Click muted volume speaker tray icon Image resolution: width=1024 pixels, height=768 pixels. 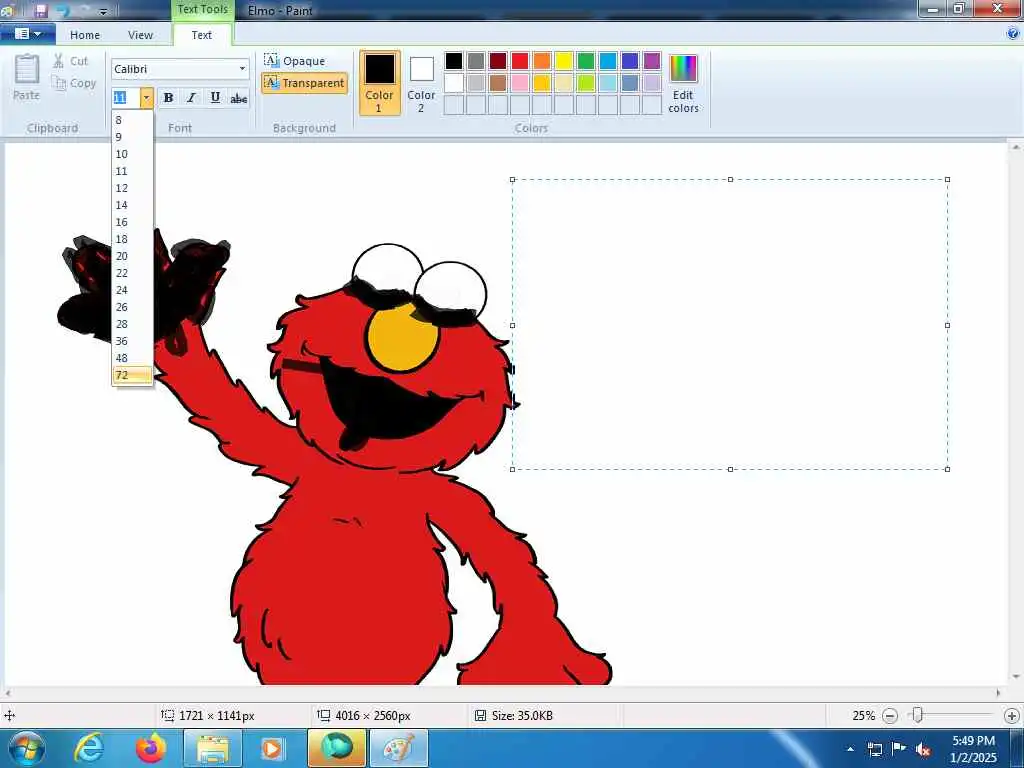coord(923,750)
